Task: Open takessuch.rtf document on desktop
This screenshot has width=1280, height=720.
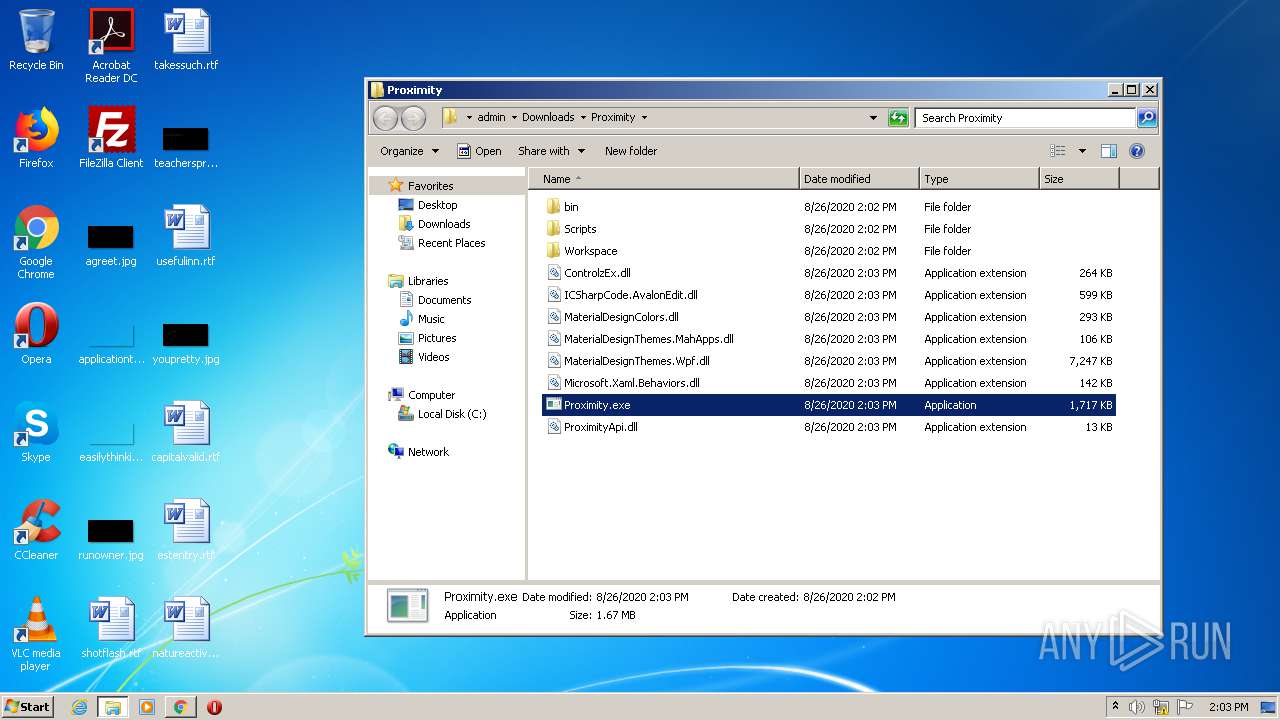Action: (x=186, y=40)
